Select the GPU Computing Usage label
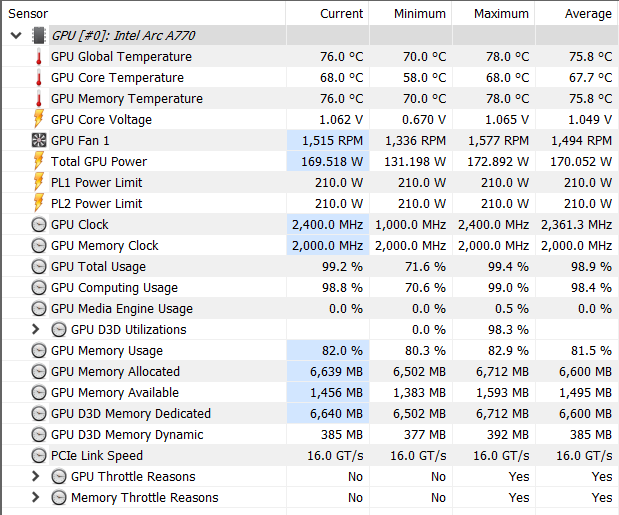619x515 pixels. click(x=114, y=287)
